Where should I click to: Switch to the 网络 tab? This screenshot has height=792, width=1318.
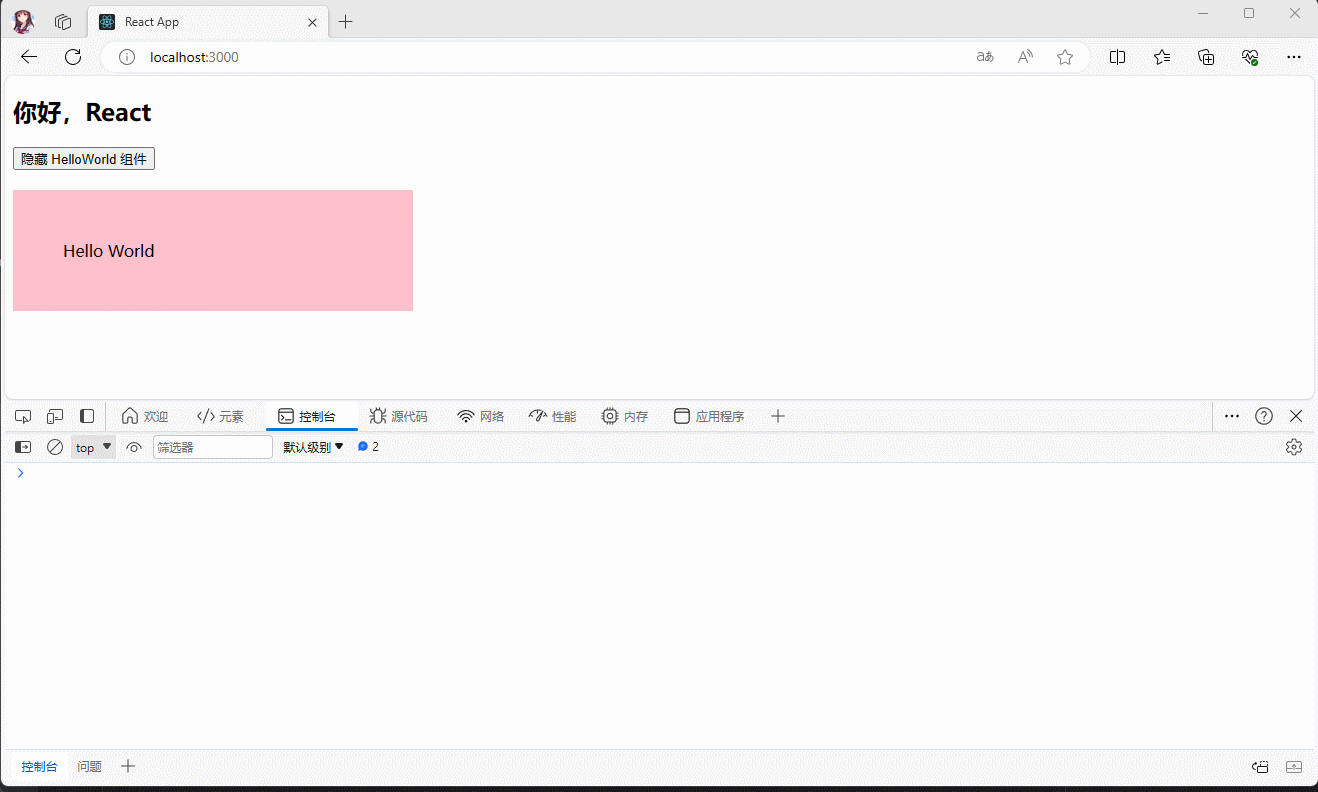[481, 416]
